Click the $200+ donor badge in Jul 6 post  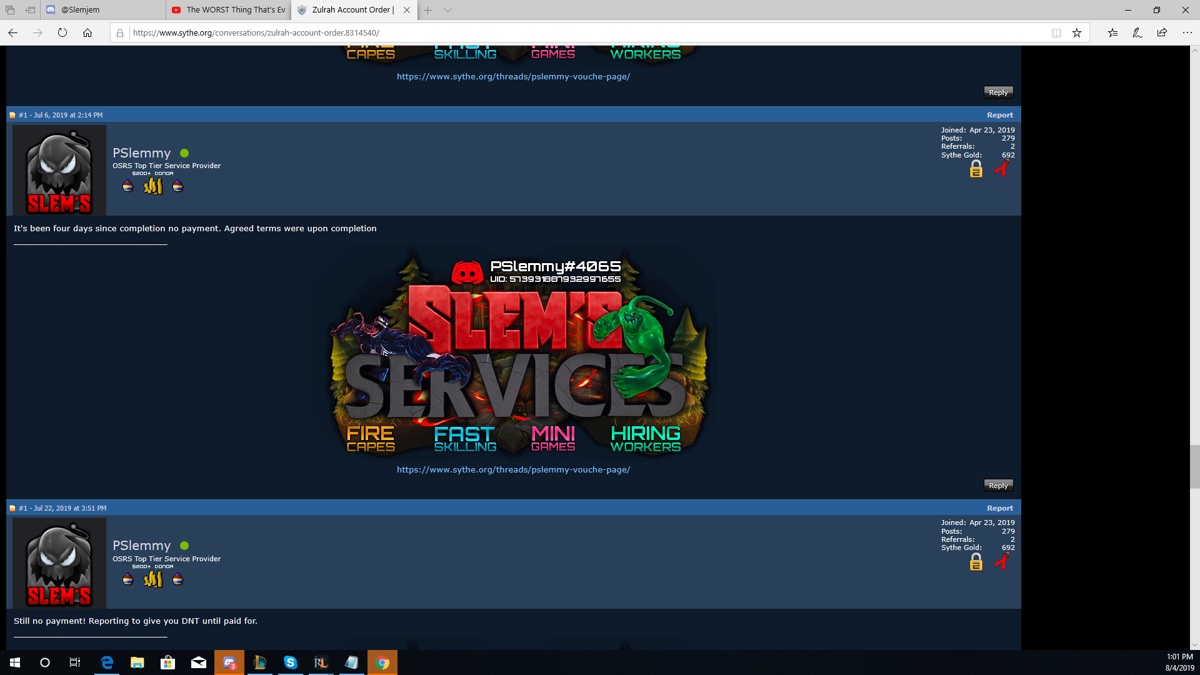[x=153, y=184]
